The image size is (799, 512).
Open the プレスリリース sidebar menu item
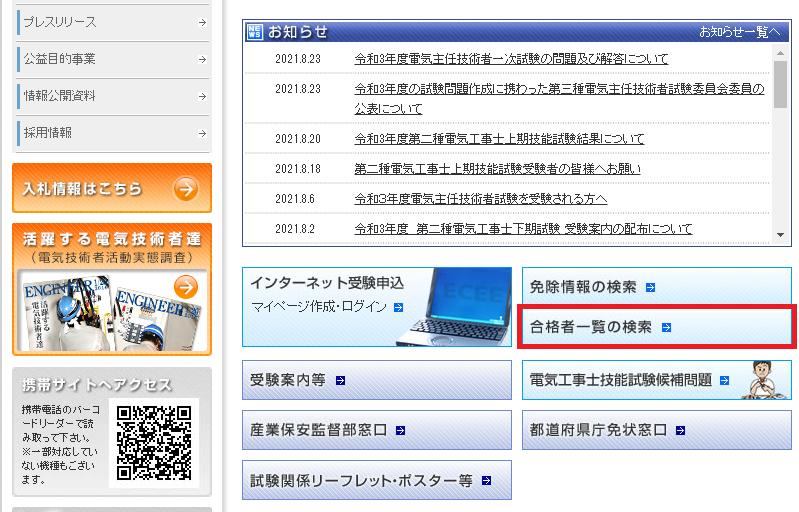[x=111, y=19]
